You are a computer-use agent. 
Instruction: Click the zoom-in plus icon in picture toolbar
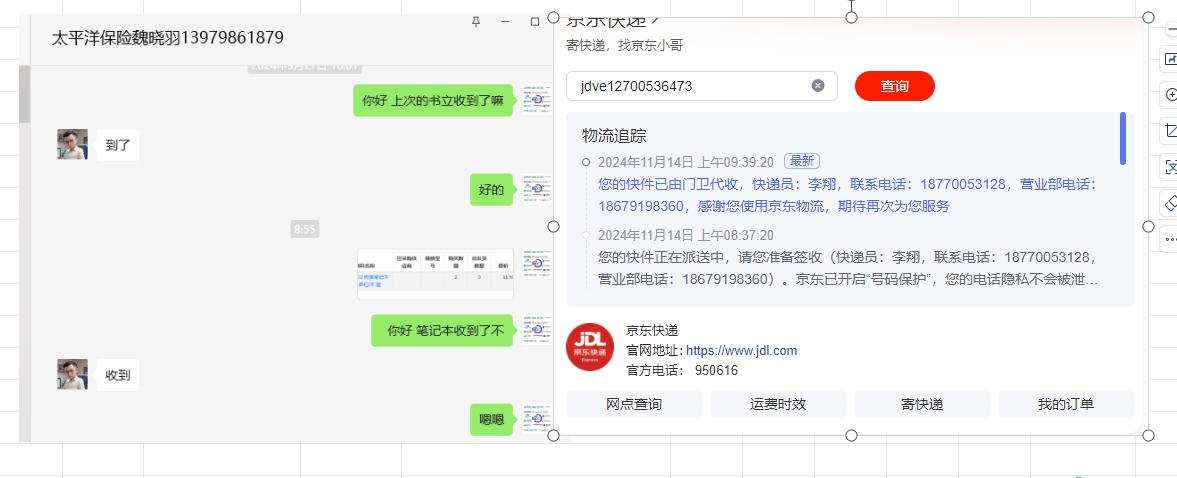tap(1170, 95)
